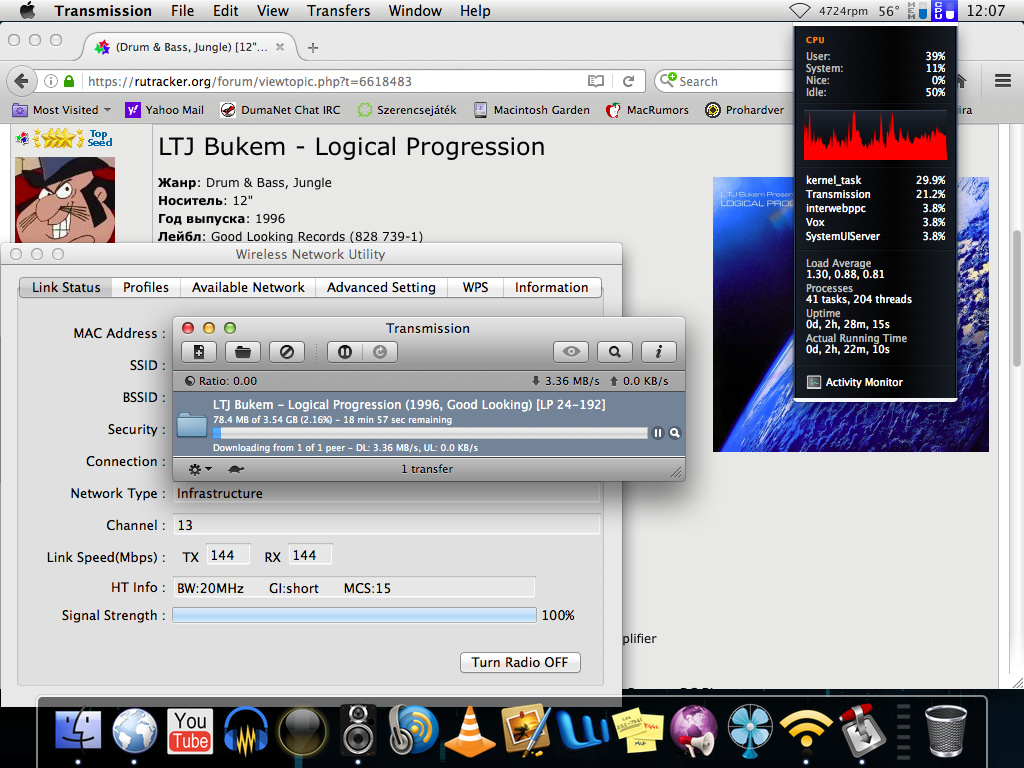Open the Macintosh Garden bookmark

tap(532, 110)
